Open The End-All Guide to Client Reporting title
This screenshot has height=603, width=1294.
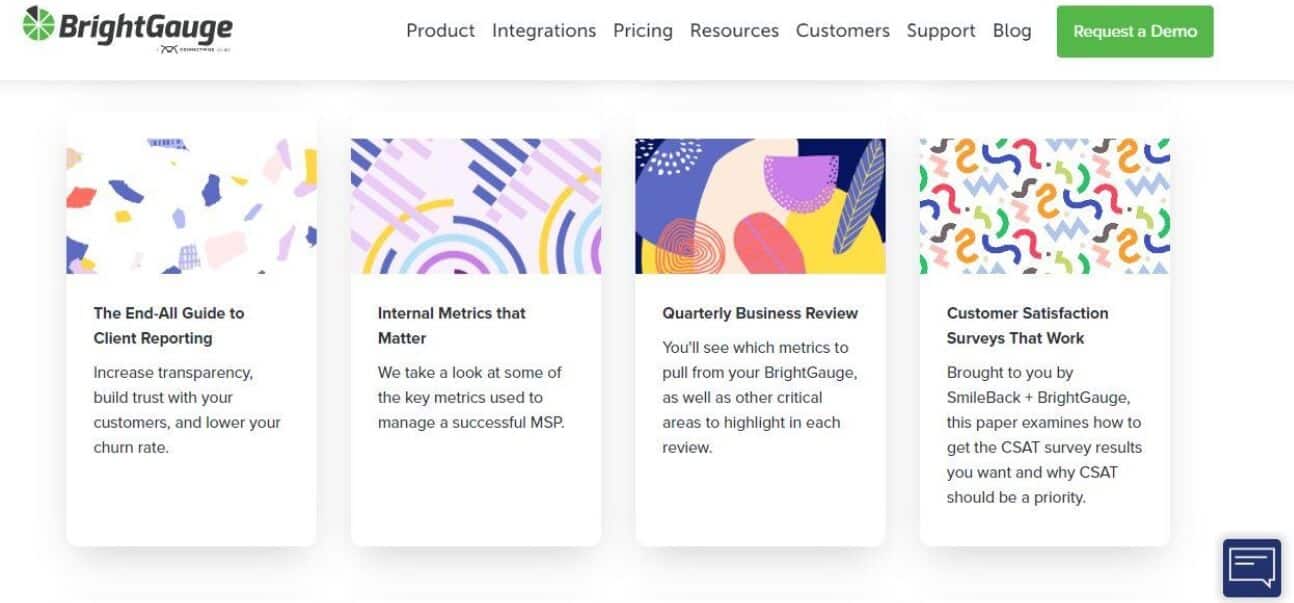click(x=168, y=325)
